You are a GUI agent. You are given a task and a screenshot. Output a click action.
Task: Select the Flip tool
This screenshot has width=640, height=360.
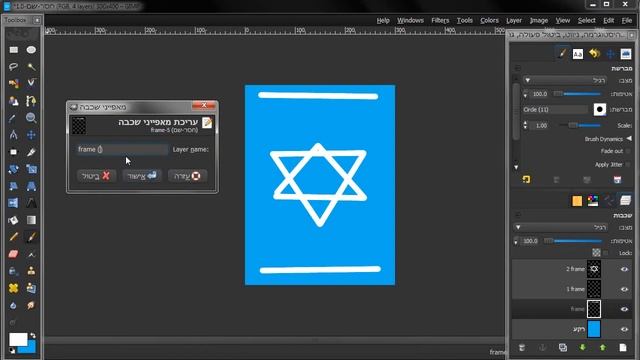pos(13,203)
